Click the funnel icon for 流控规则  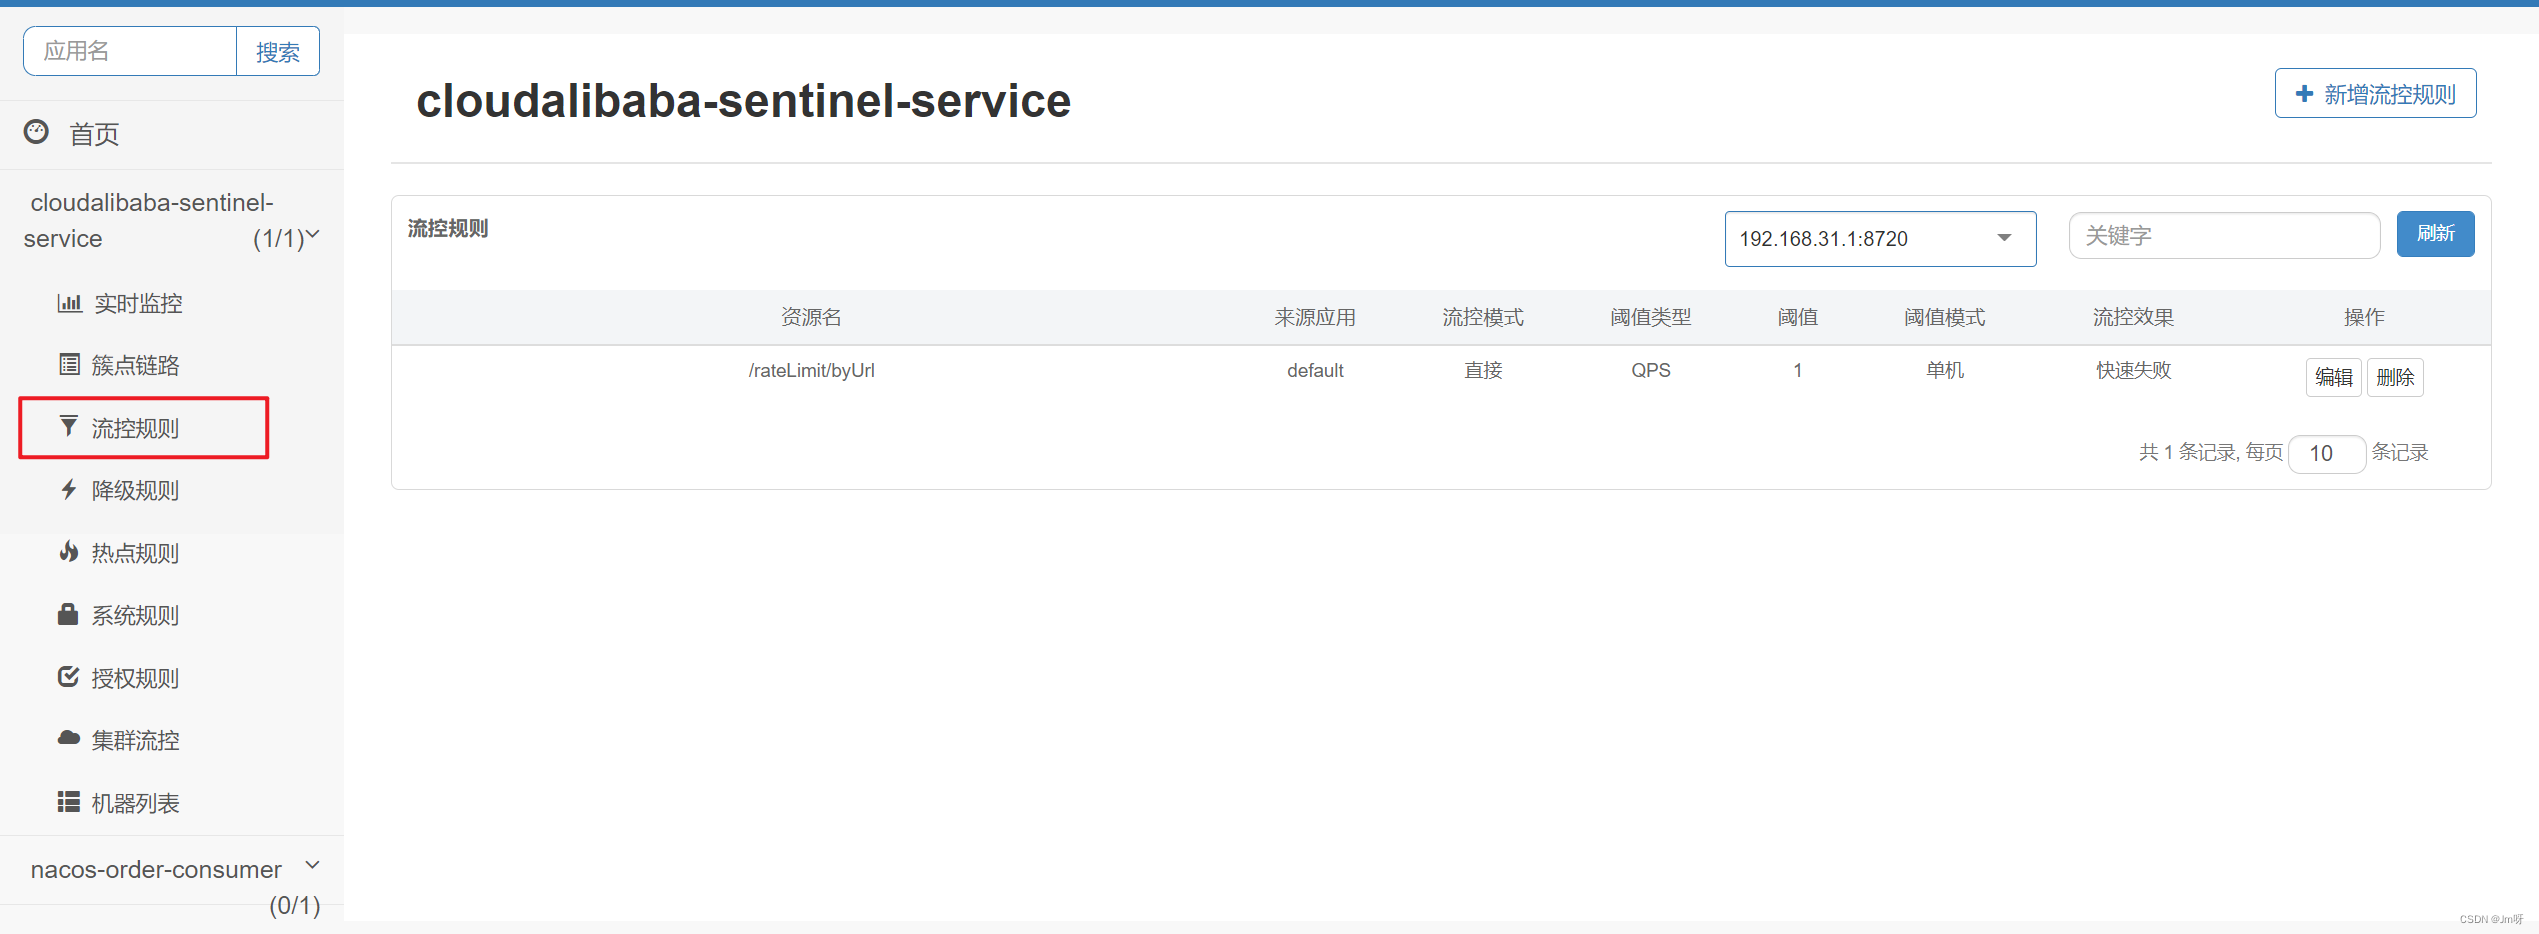pos(68,427)
